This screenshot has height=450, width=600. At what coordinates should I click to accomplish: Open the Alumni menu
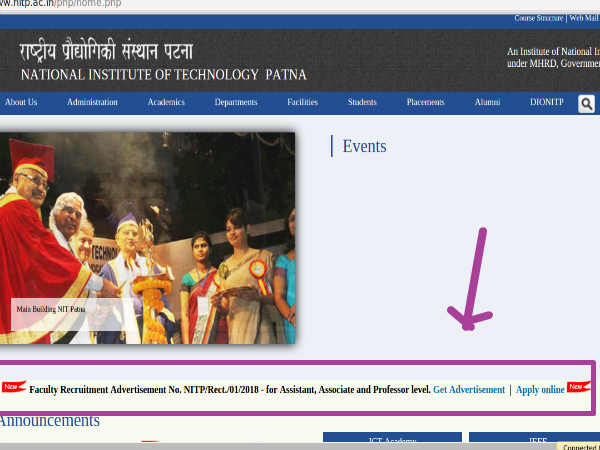point(488,102)
